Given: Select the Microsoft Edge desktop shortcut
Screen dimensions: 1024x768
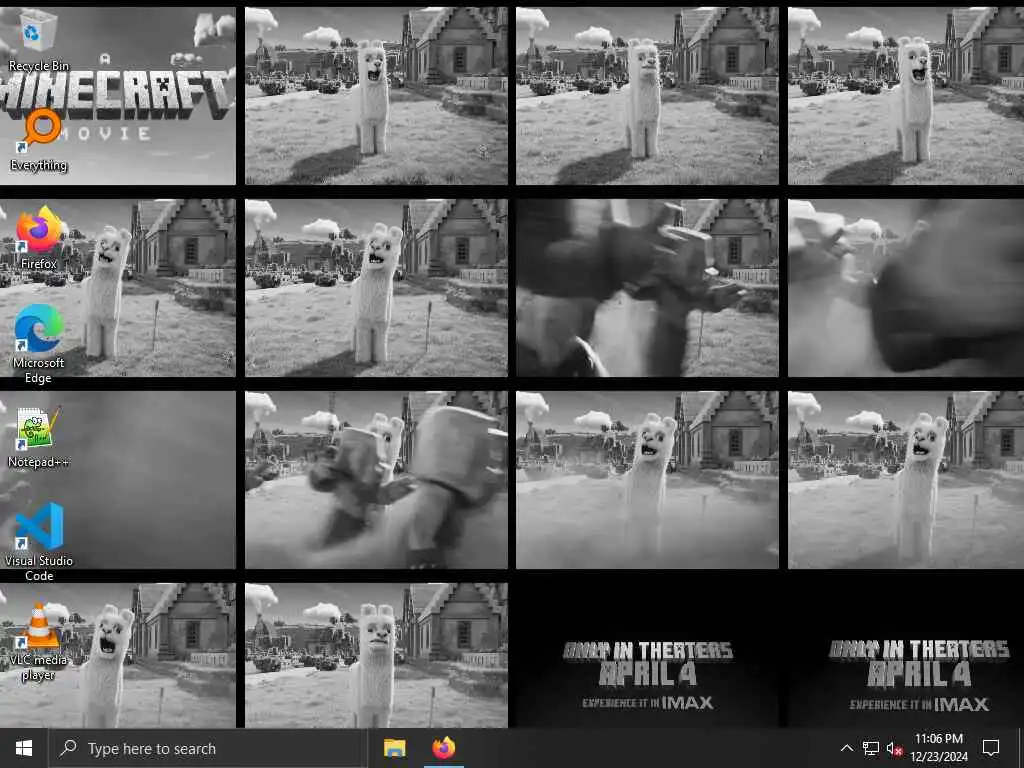Looking at the screenshot, I should (38, 344).
